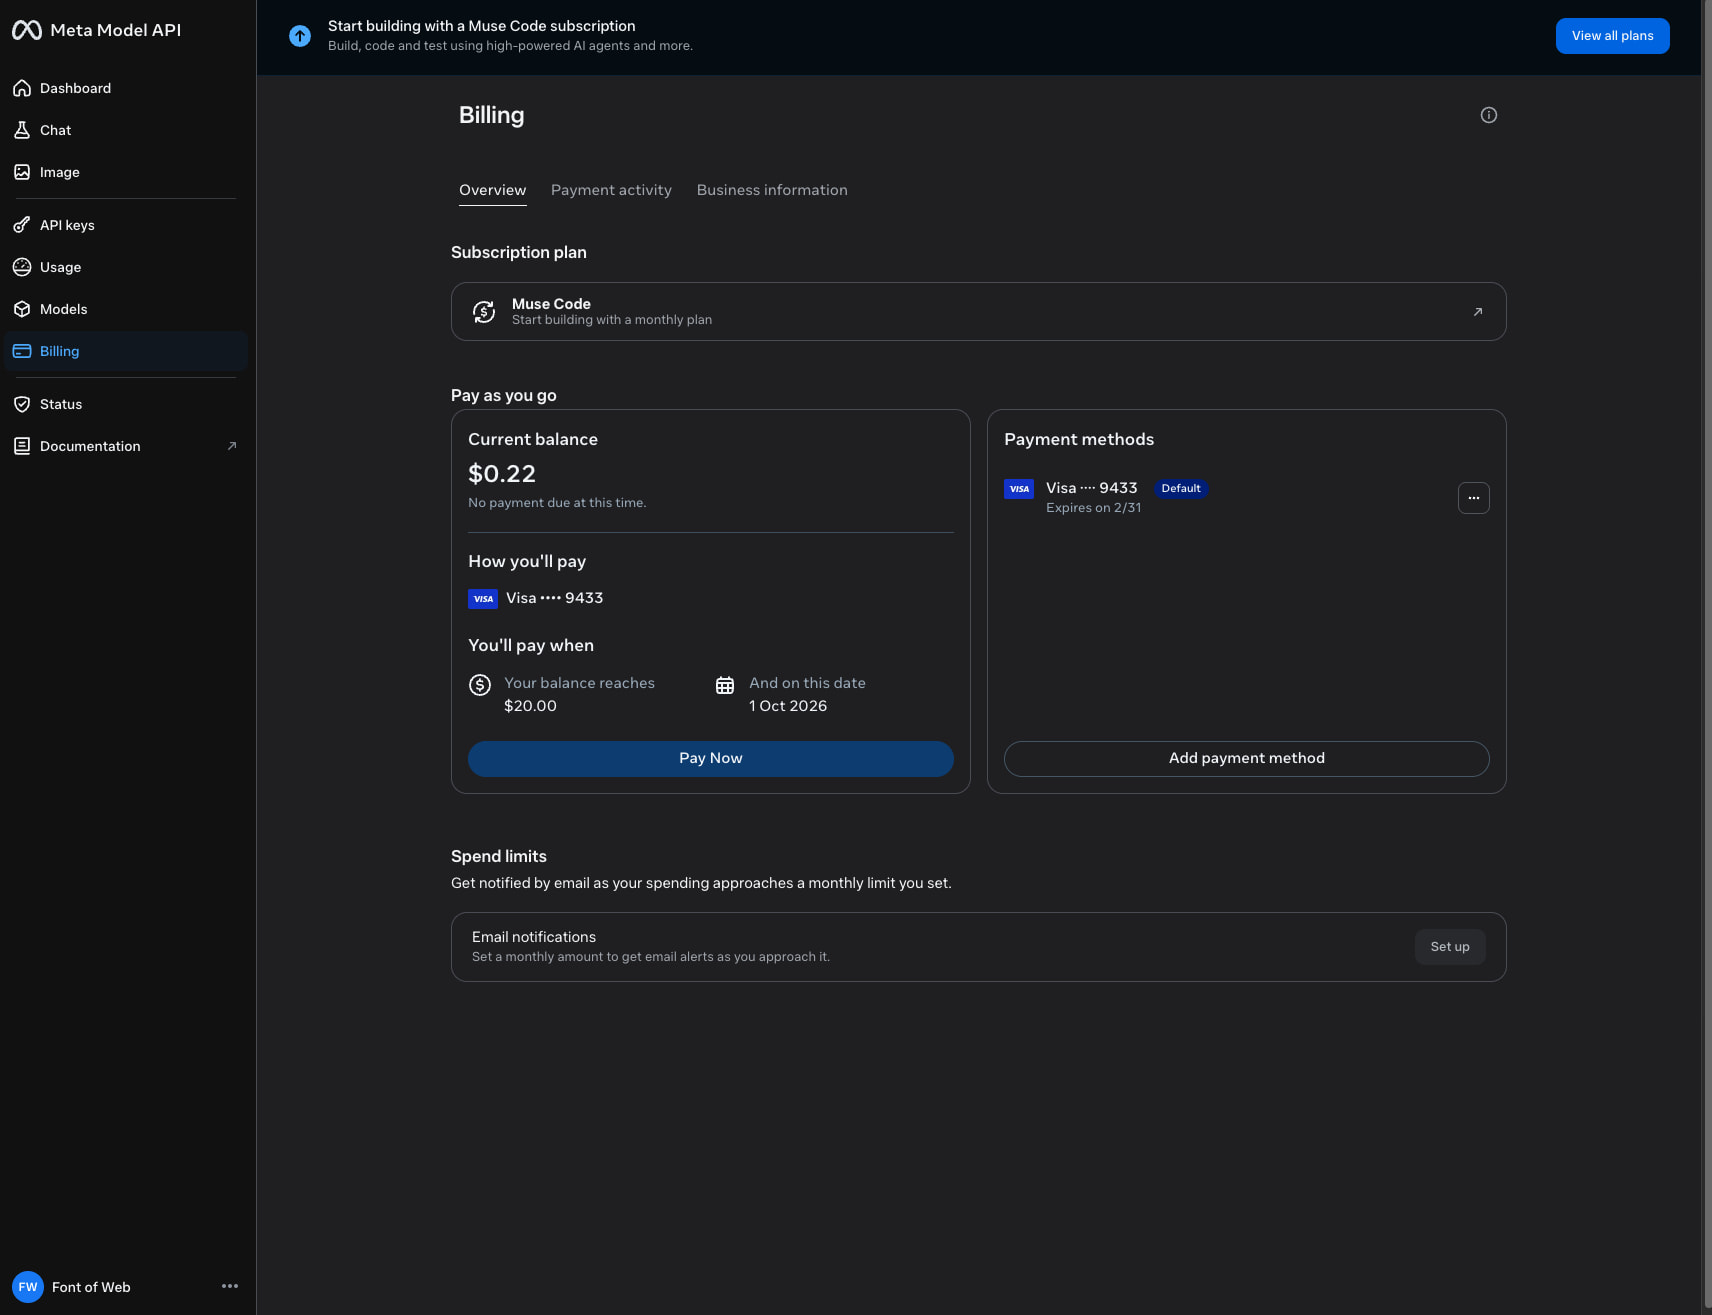Select API keys sidebar item

tap(126, 225)
